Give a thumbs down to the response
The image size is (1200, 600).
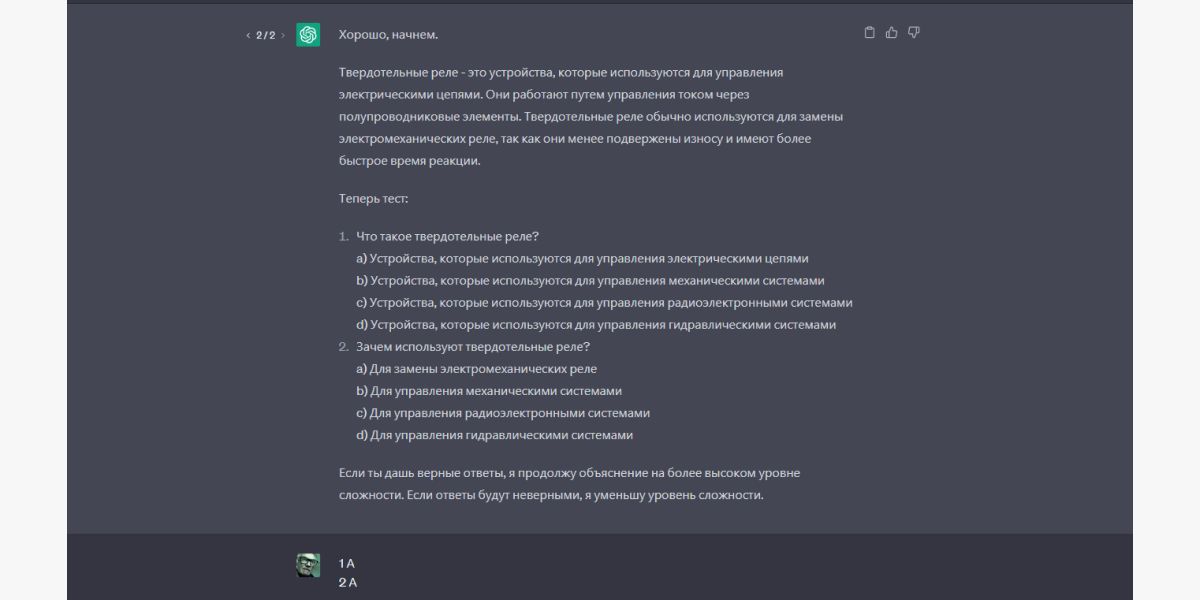pyautogui.click(x=913, y=31)
